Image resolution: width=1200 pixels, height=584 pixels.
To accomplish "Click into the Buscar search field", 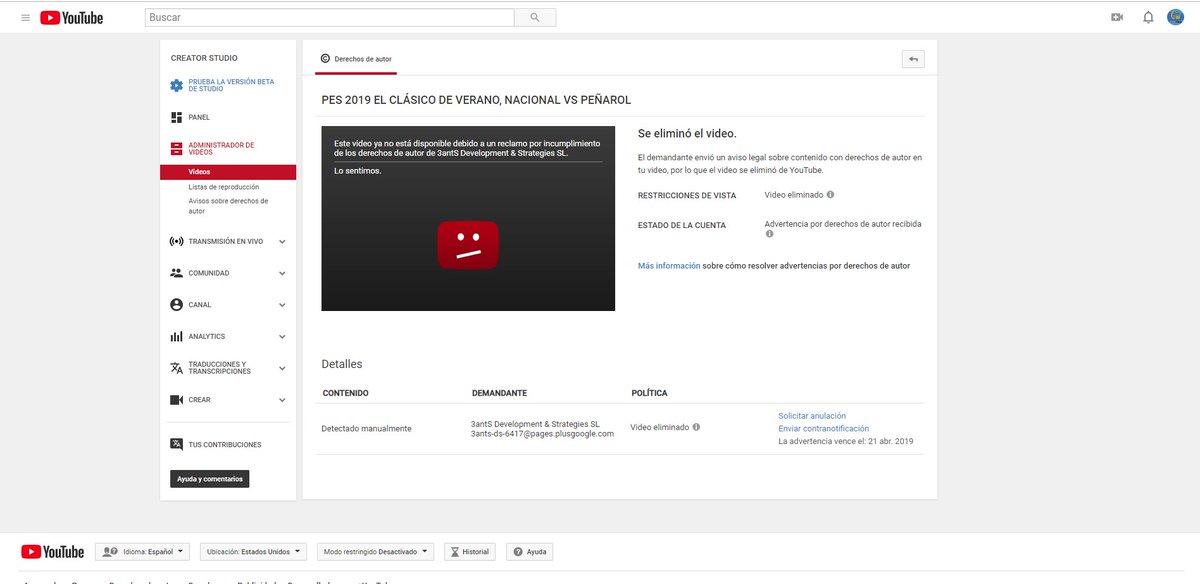I will (x=329, y=17).
